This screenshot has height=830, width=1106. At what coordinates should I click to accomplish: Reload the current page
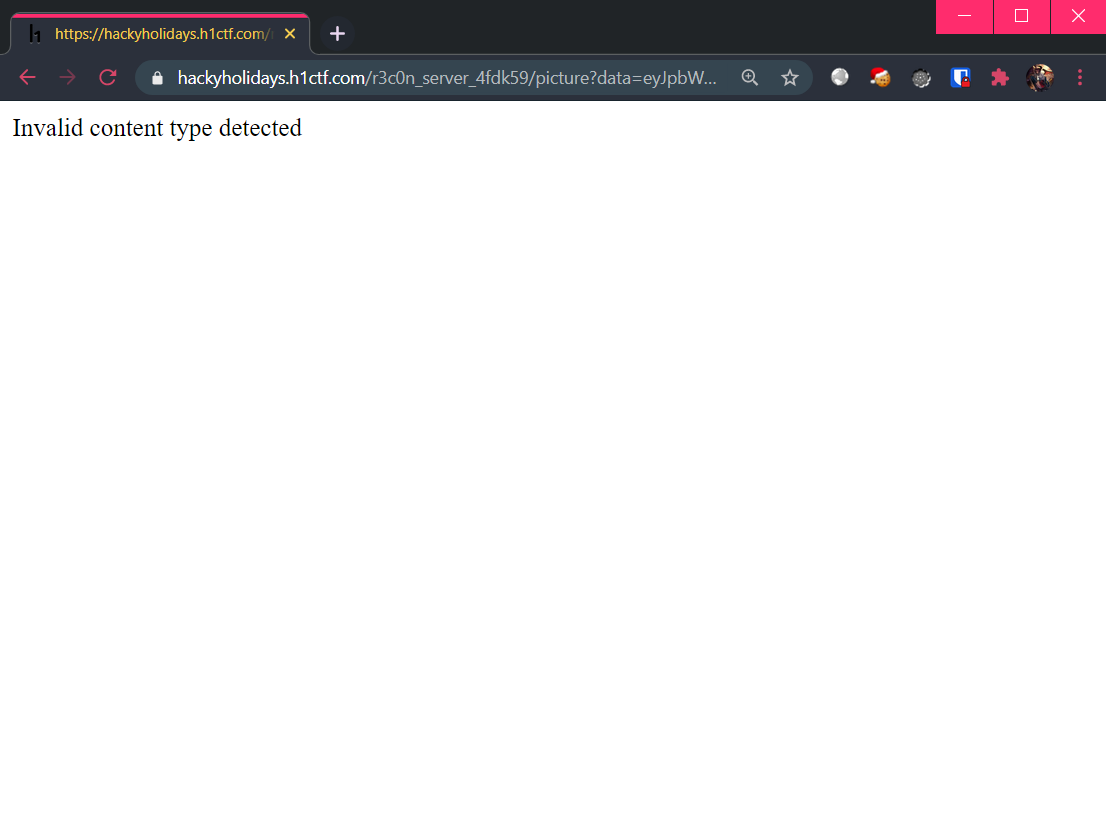click(108, 78)
